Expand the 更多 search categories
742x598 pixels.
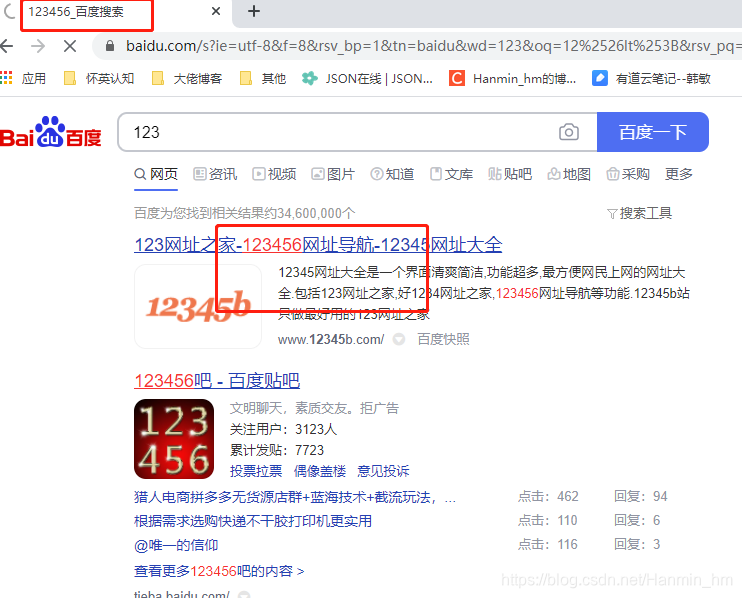pos(679,174)
